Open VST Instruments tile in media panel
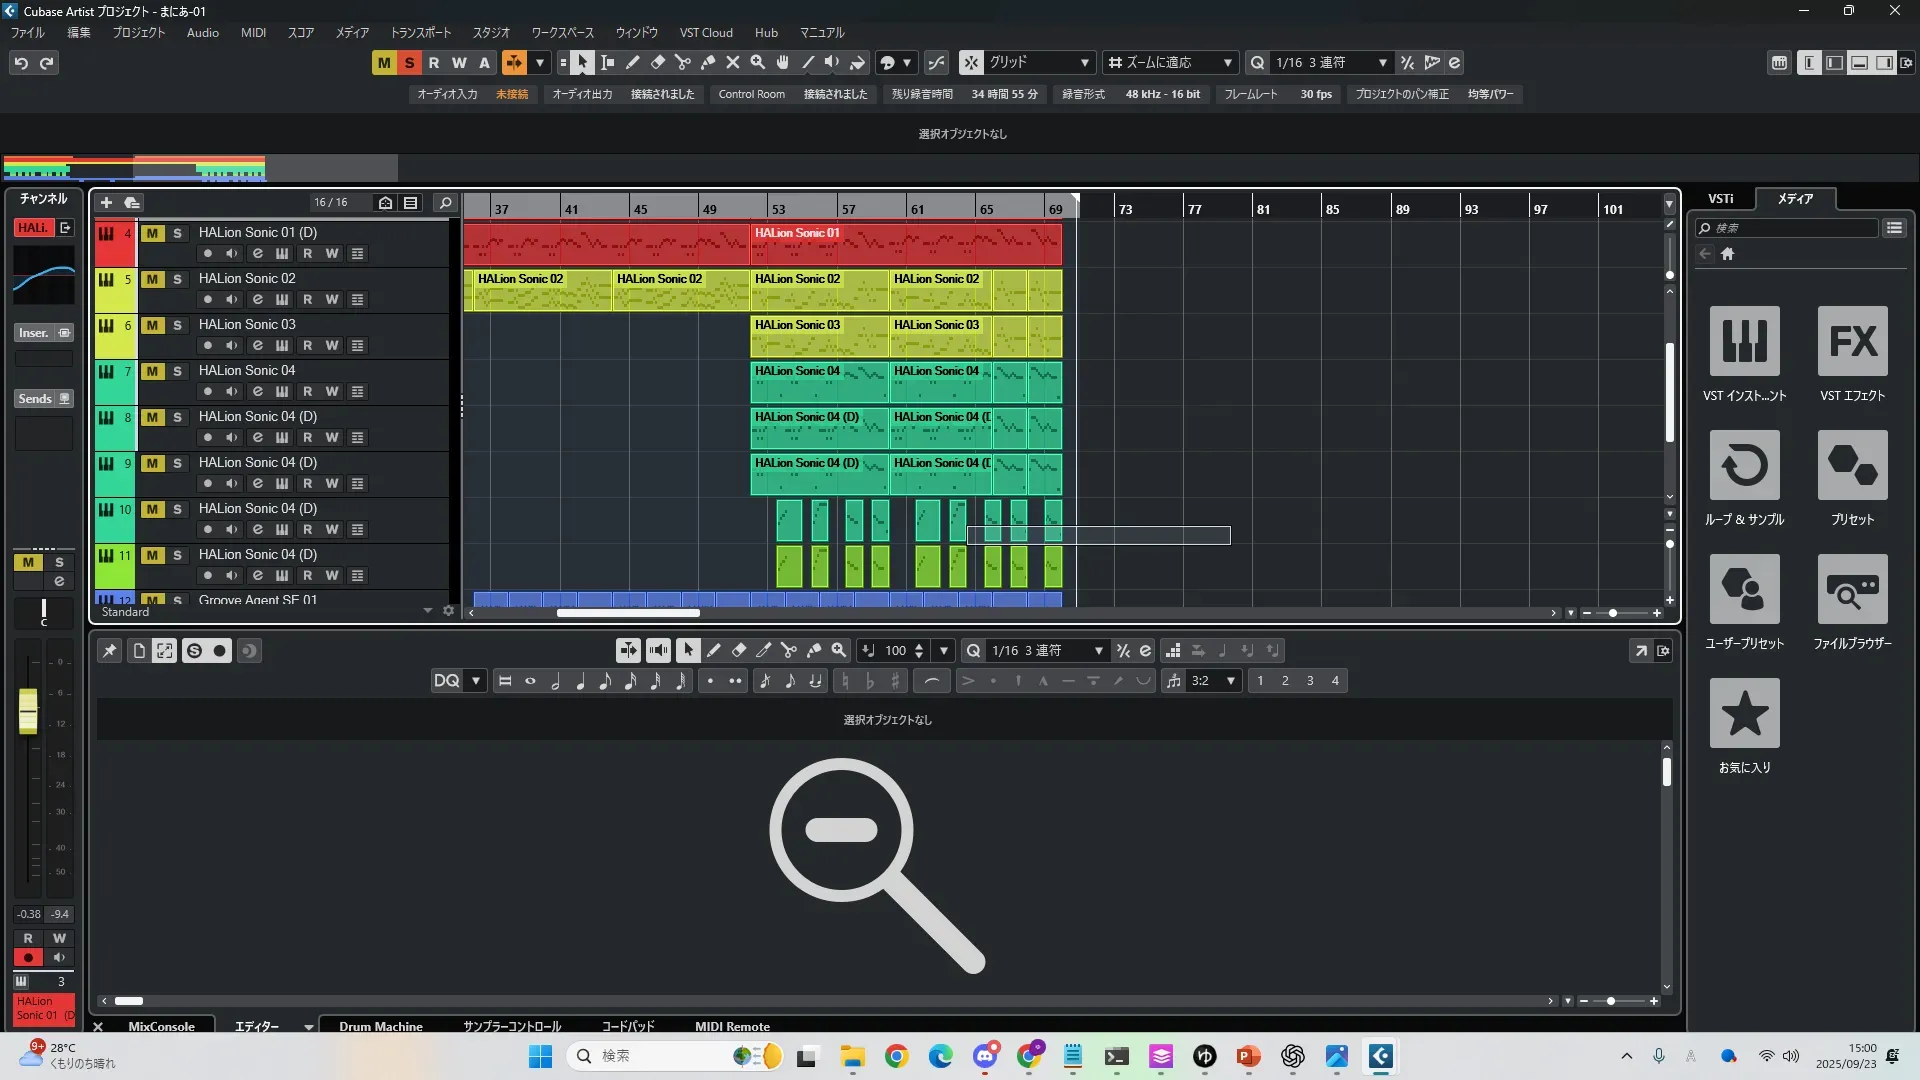This screenshot has width=1920, height=1080. coord(1744,342)
